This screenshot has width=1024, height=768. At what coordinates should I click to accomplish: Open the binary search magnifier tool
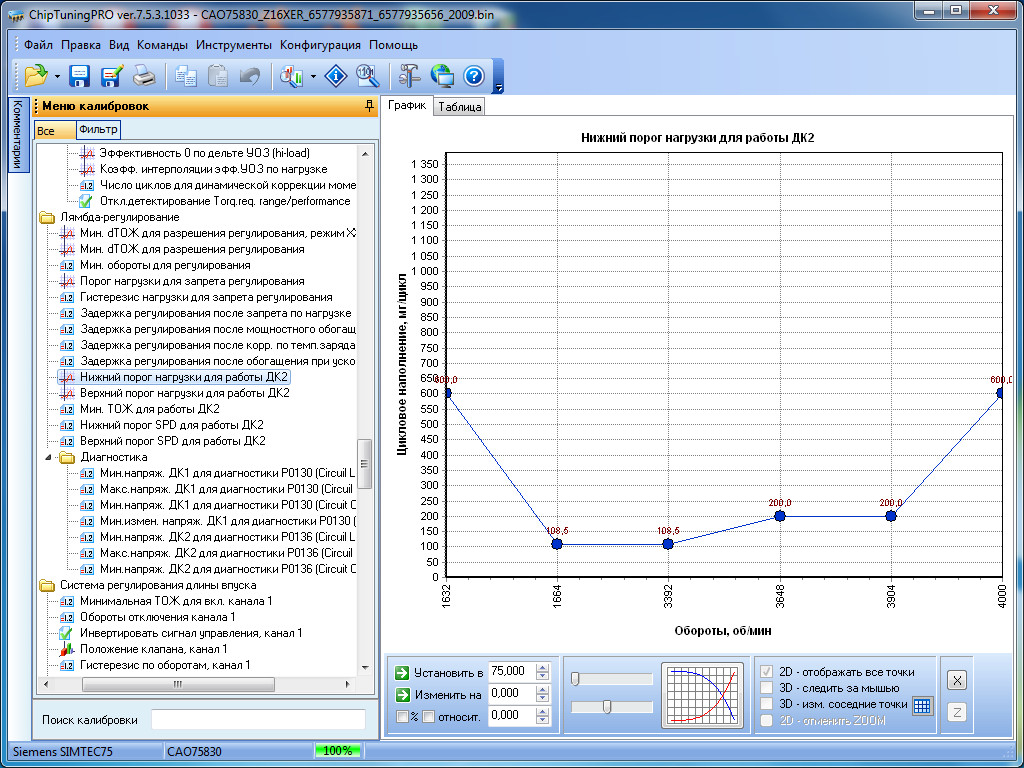367,76
